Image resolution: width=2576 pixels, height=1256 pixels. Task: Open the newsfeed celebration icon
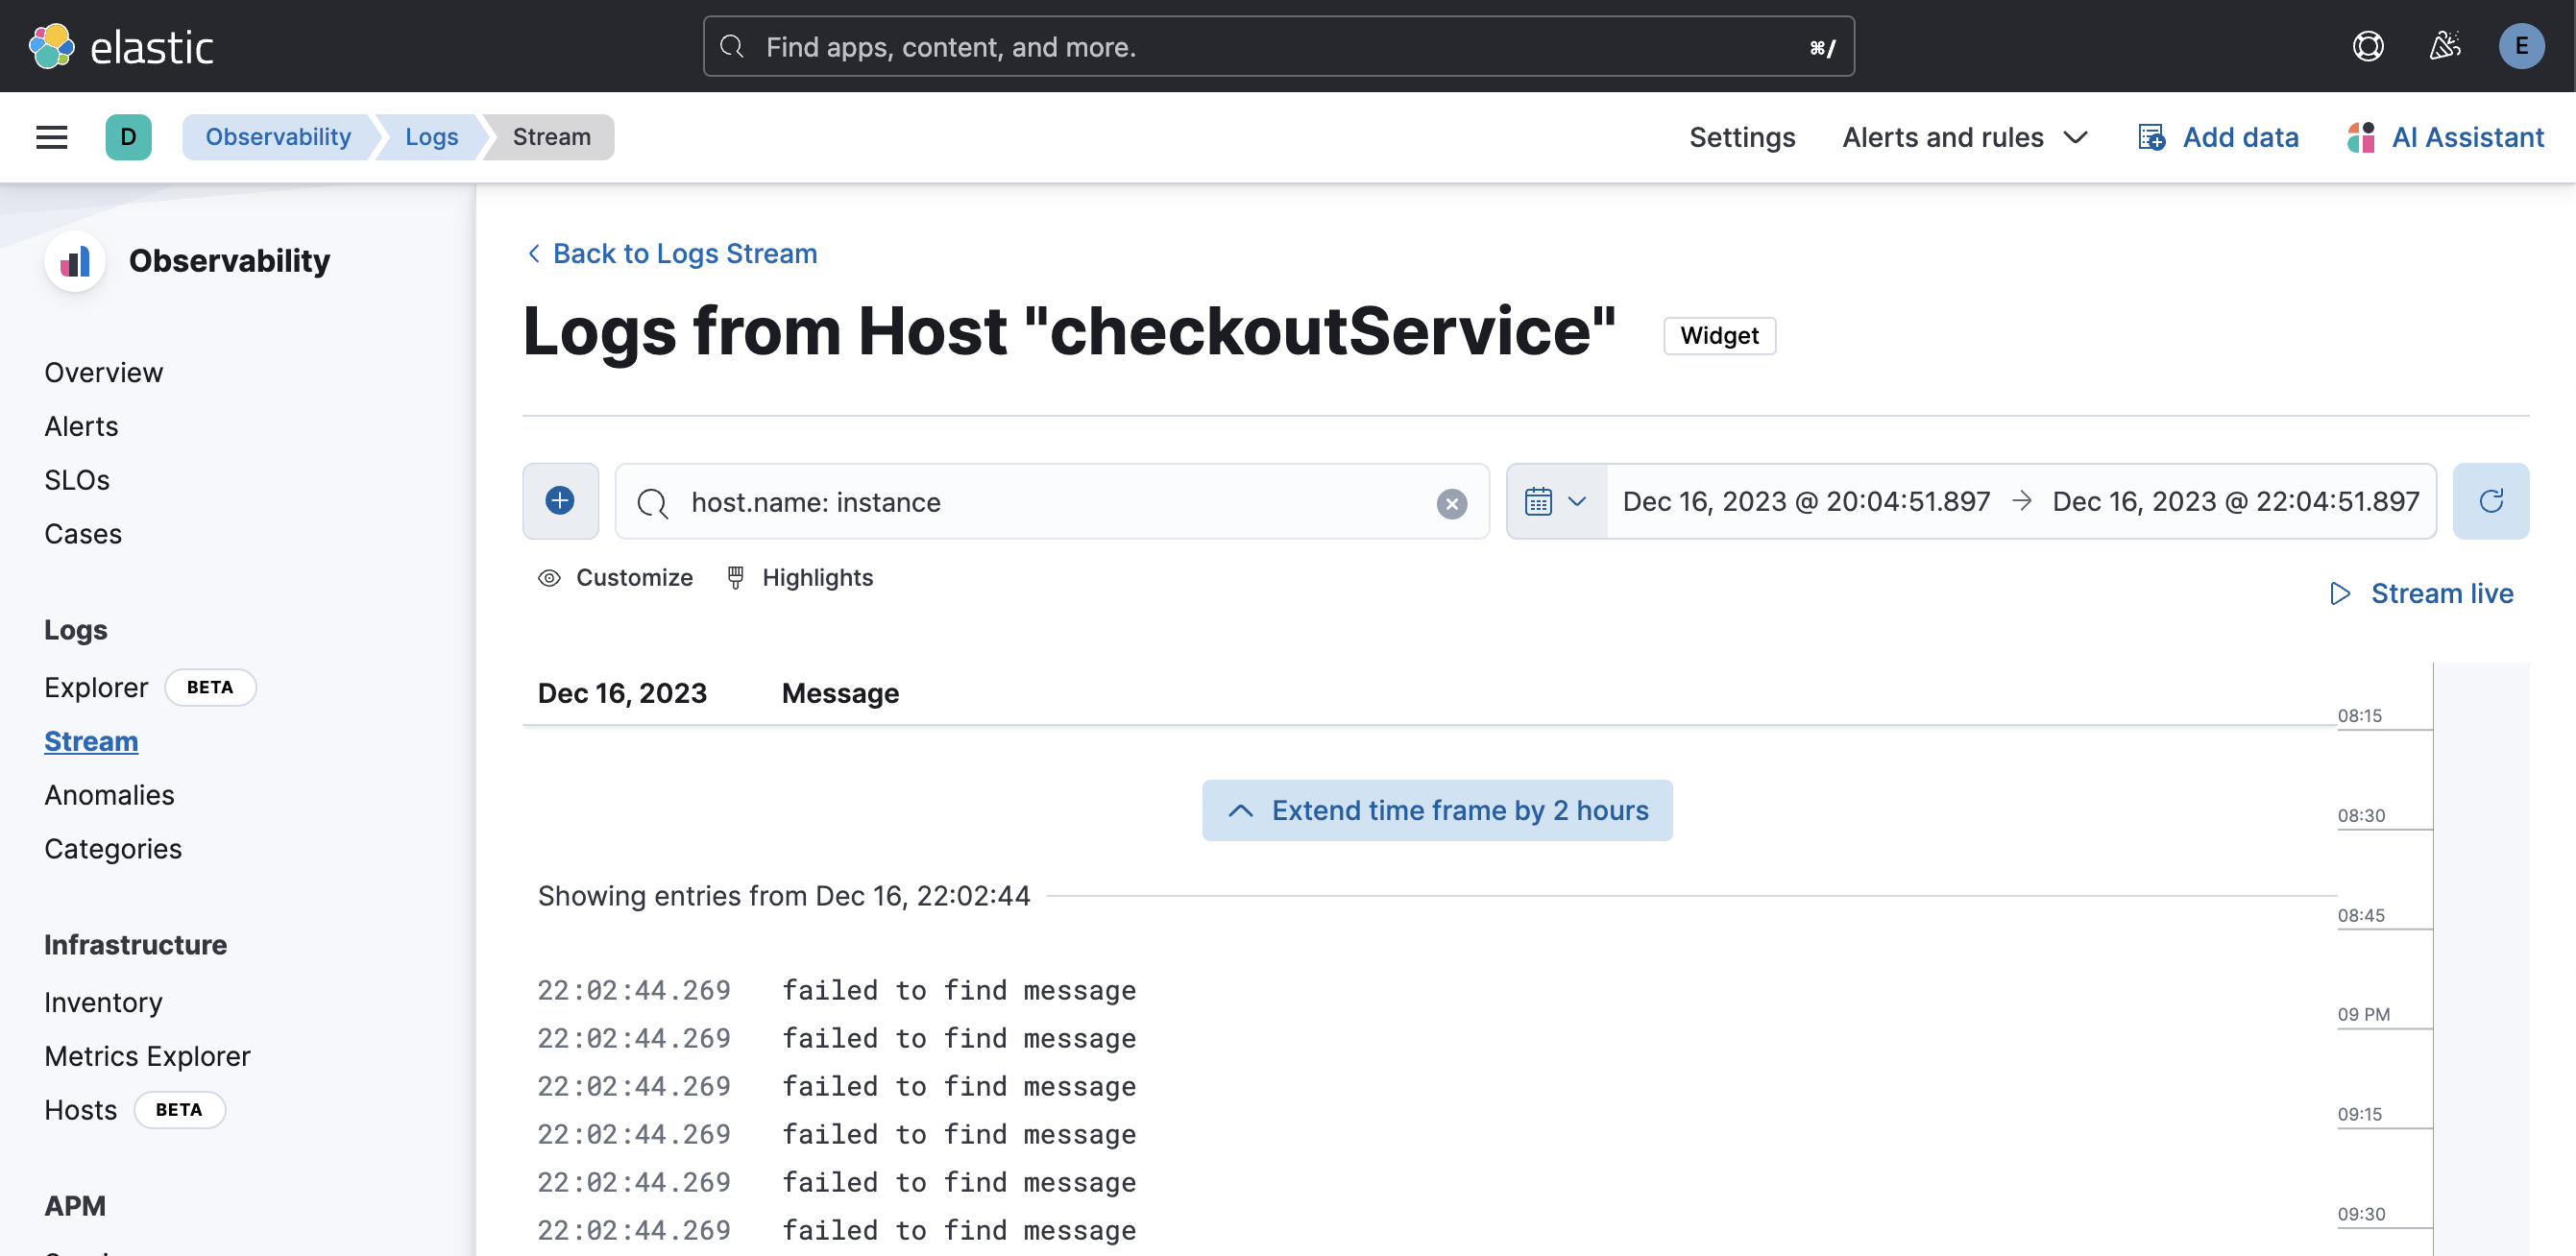pyautogui.click(x=2444, y=46)
